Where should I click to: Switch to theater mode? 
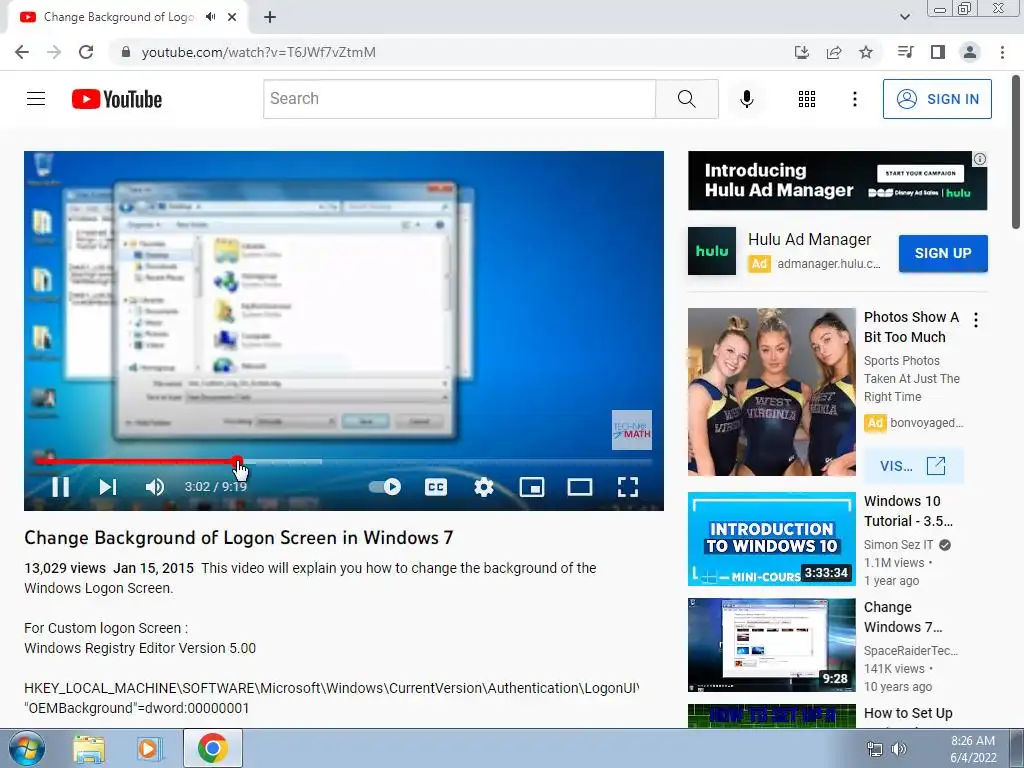point(580,487)
